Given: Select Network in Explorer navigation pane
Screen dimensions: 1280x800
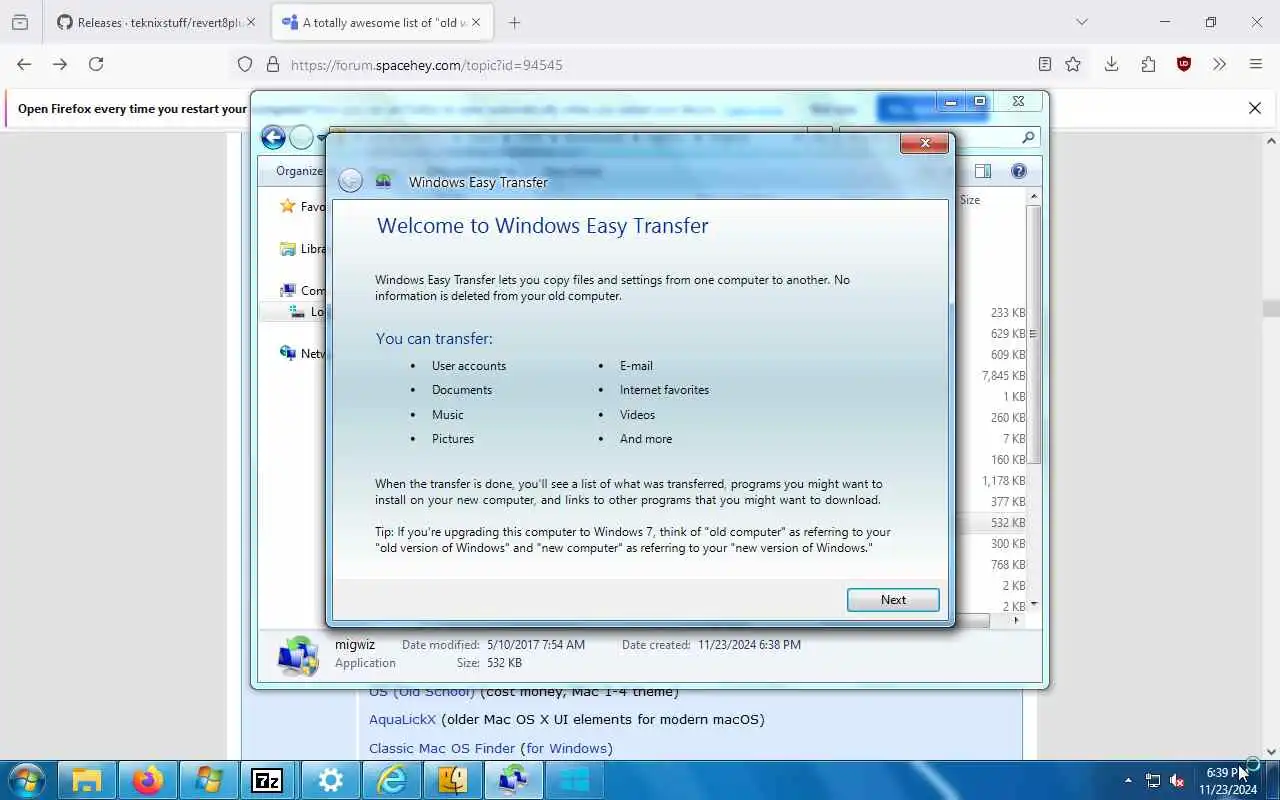Looking at the screenshot, I should pyautogui.click(x=304, y=353).
